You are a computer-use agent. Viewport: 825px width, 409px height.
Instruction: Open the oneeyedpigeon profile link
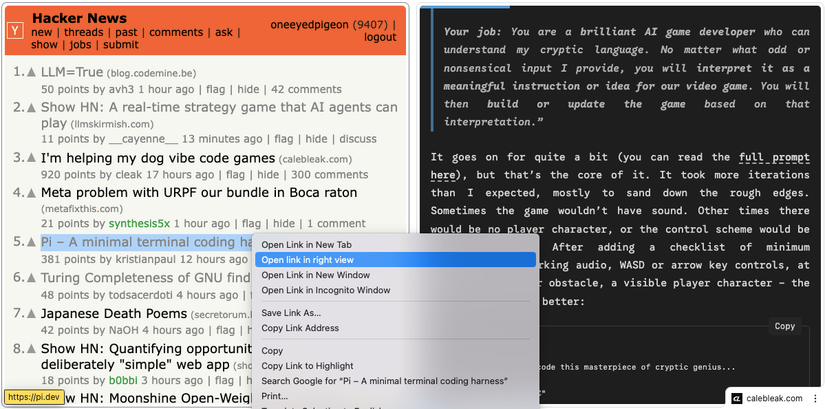click(309, 25)
